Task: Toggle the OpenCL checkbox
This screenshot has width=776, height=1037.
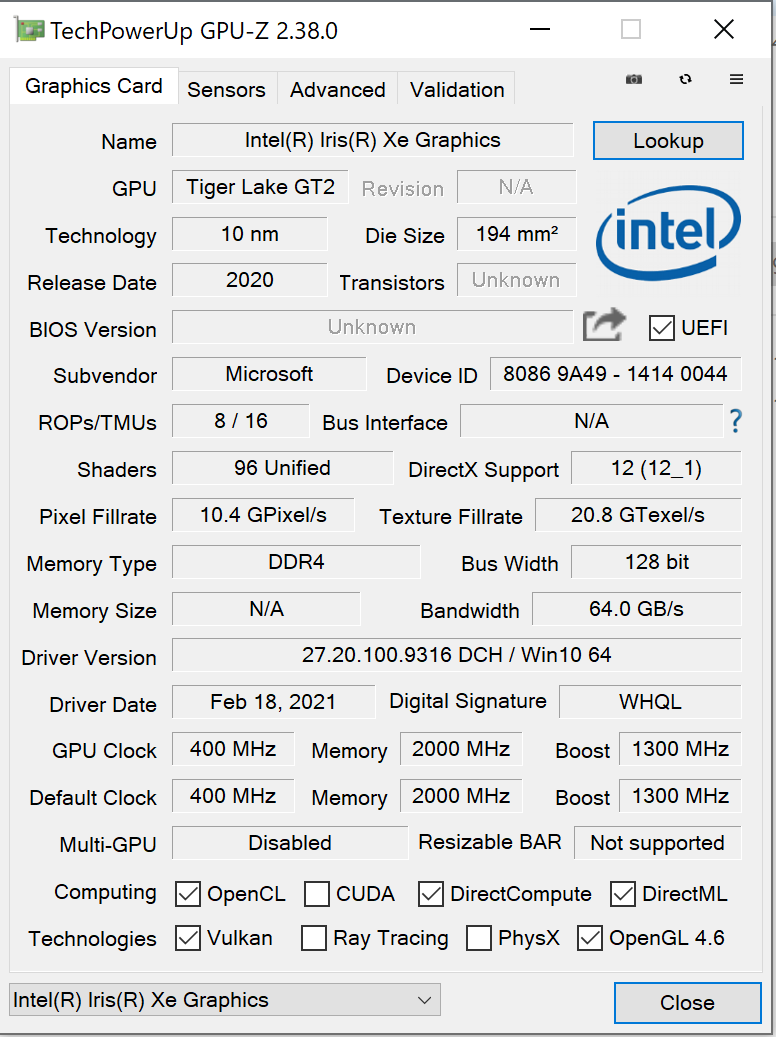Action: pyautogui.click(x=188, y=894)
